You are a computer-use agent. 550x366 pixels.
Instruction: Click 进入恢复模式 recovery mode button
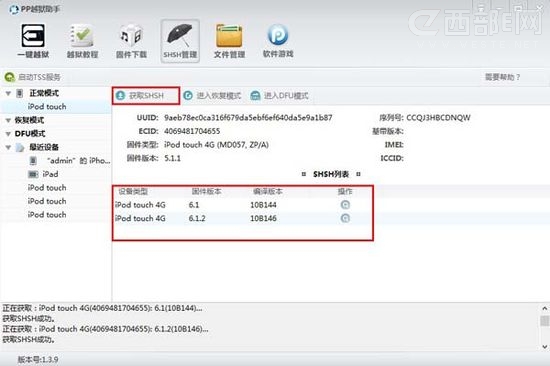[213, 96]
